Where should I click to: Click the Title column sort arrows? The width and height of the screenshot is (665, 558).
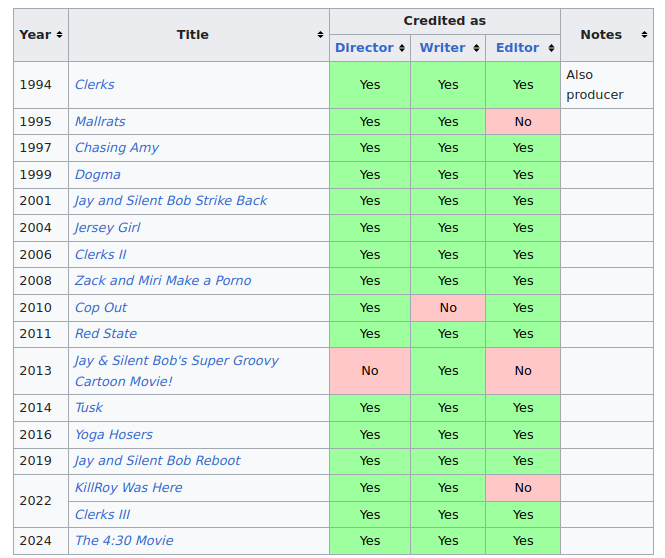[x=320, y=35]
